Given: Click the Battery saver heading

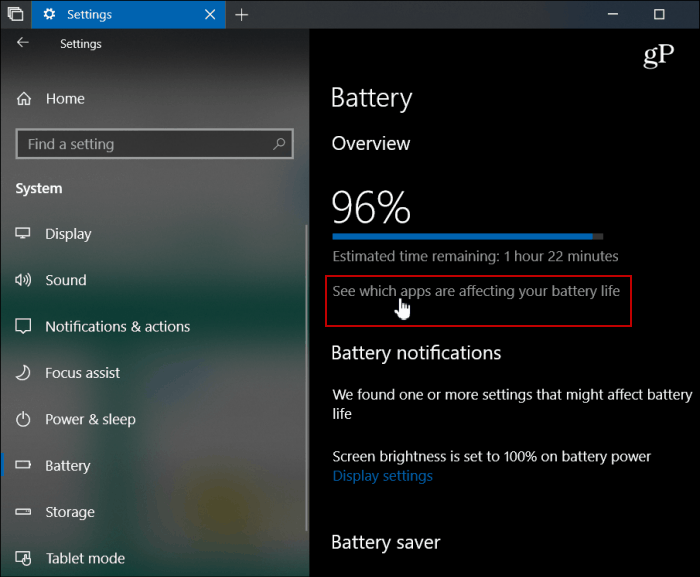Looking at the screenshot, I should (x=386, y=543).
